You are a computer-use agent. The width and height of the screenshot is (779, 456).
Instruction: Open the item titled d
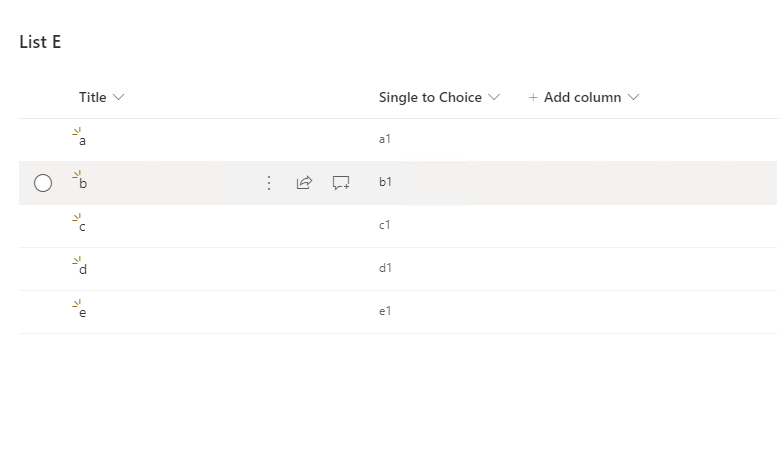click(x=83, y=270)
